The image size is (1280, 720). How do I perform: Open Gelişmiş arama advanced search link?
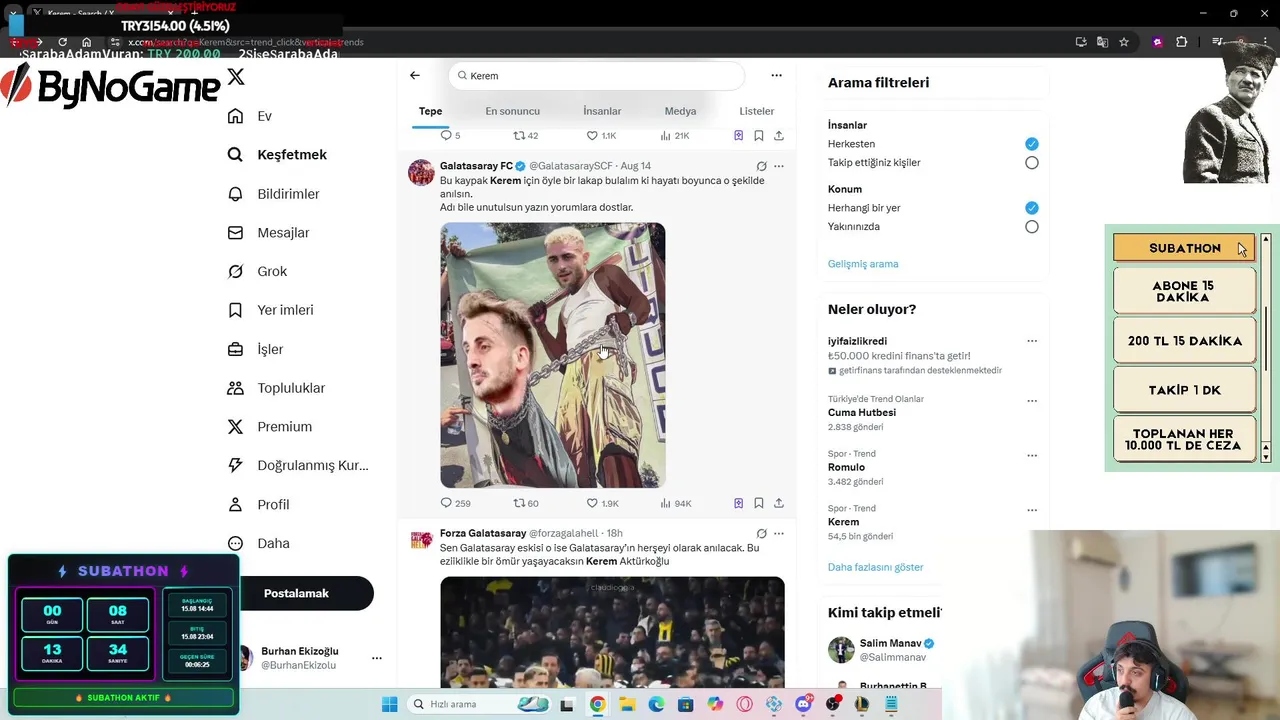pyautogui.click(x=863, y=264)
